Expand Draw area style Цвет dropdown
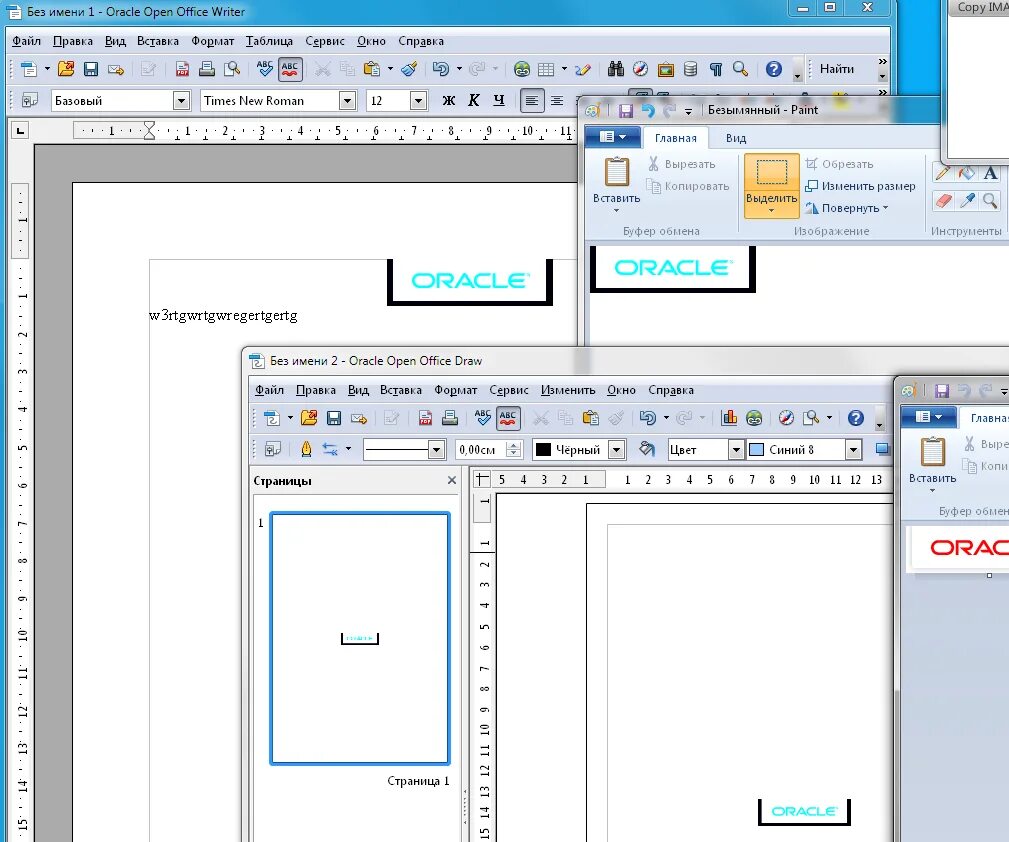Screen dimensions: 1009x842 (x=736, y=449)
